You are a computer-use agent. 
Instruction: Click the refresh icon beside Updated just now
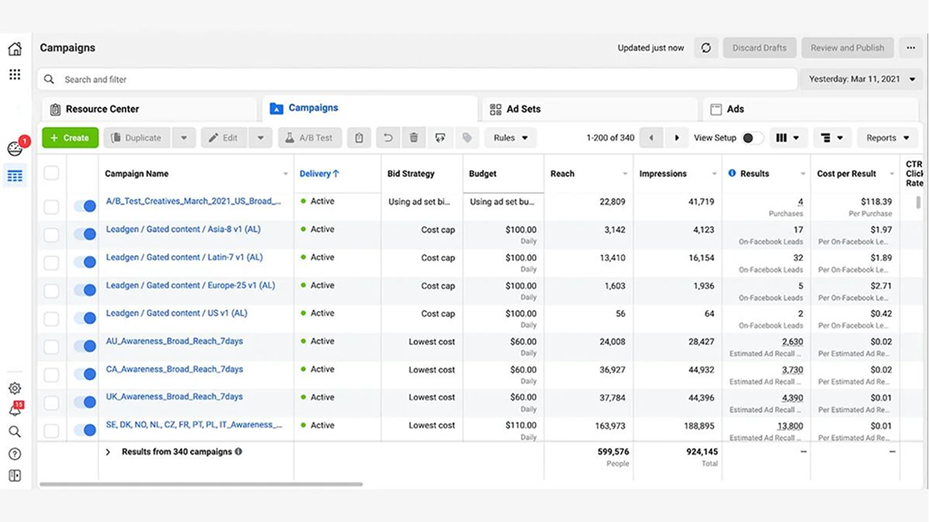706,48
